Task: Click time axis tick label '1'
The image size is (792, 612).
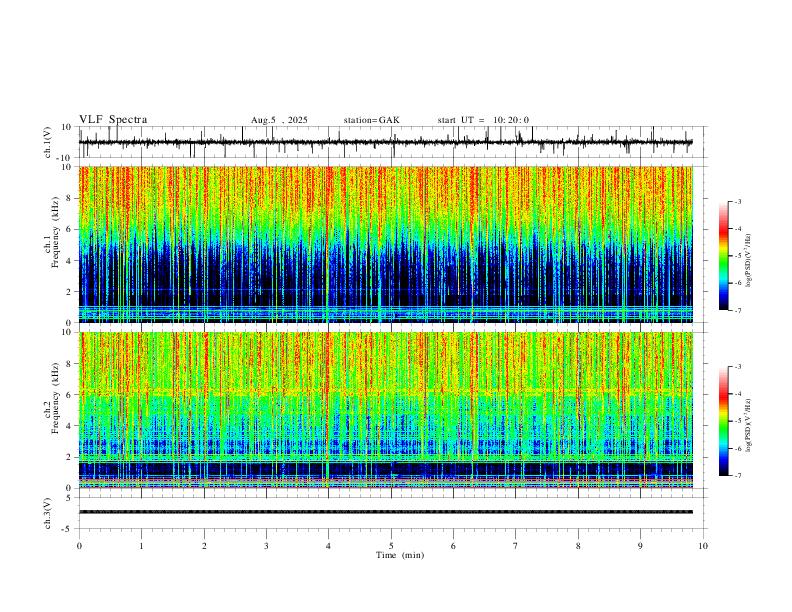Action: 141,546
